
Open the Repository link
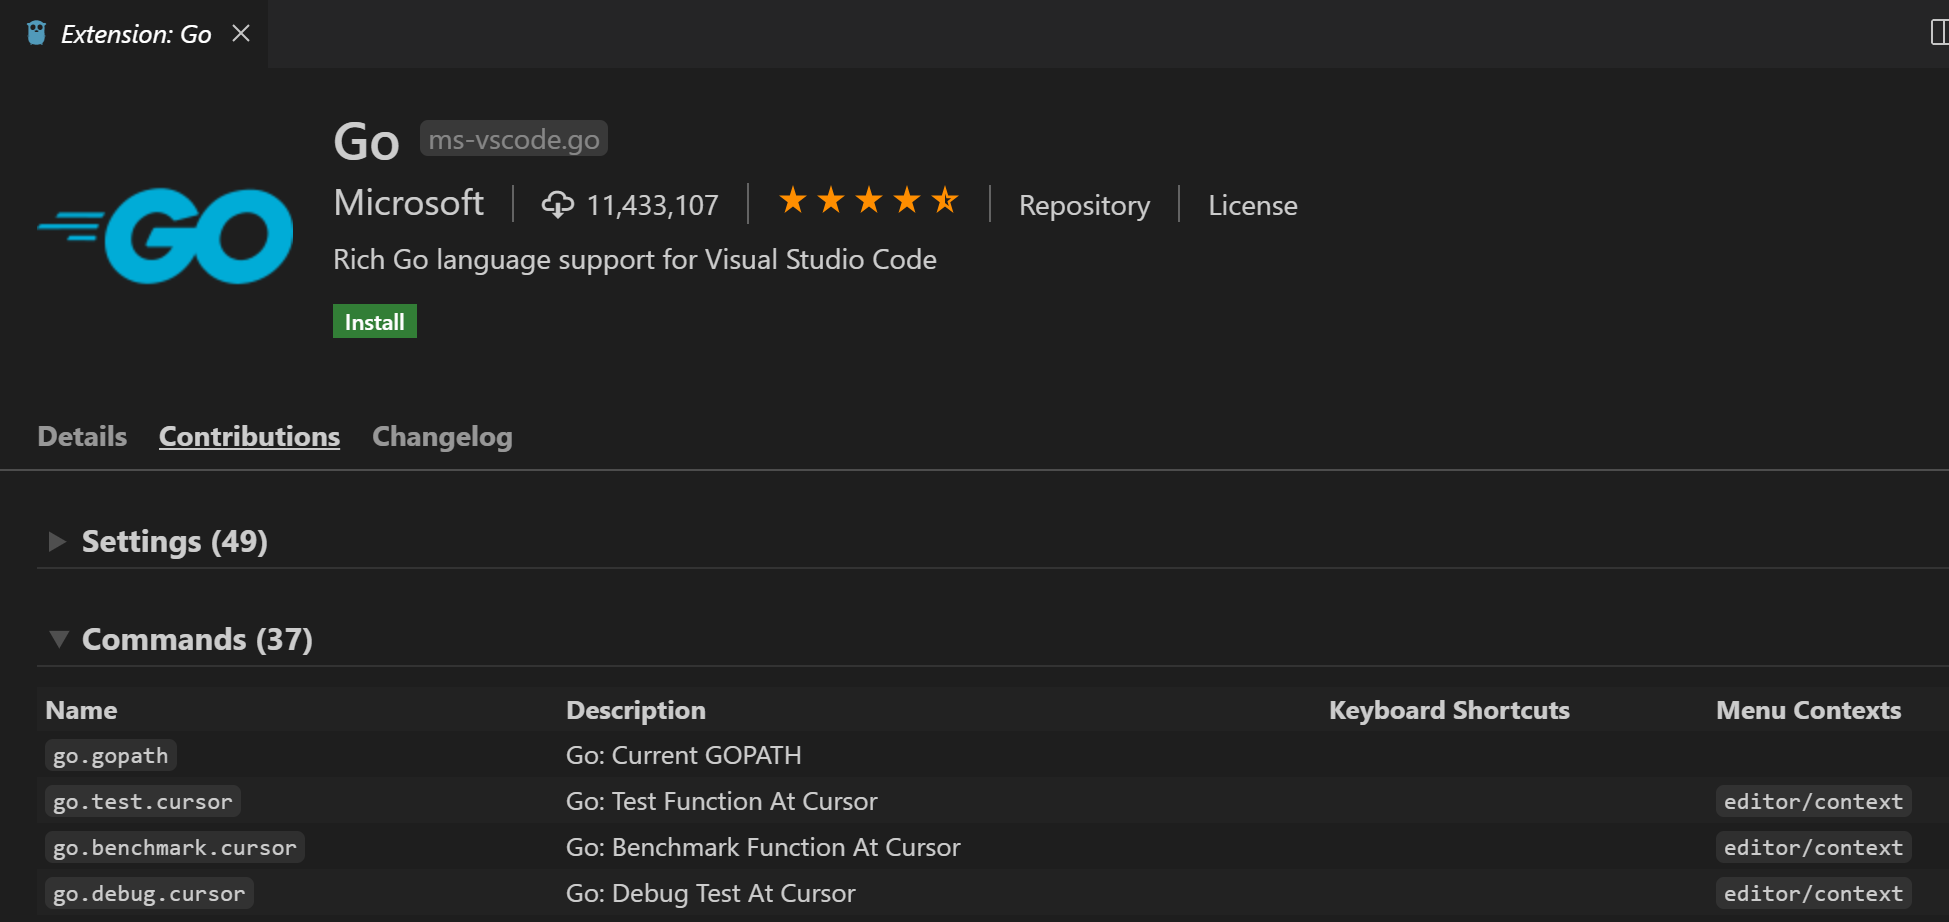pyautogui.click(x=1084, y=205)
